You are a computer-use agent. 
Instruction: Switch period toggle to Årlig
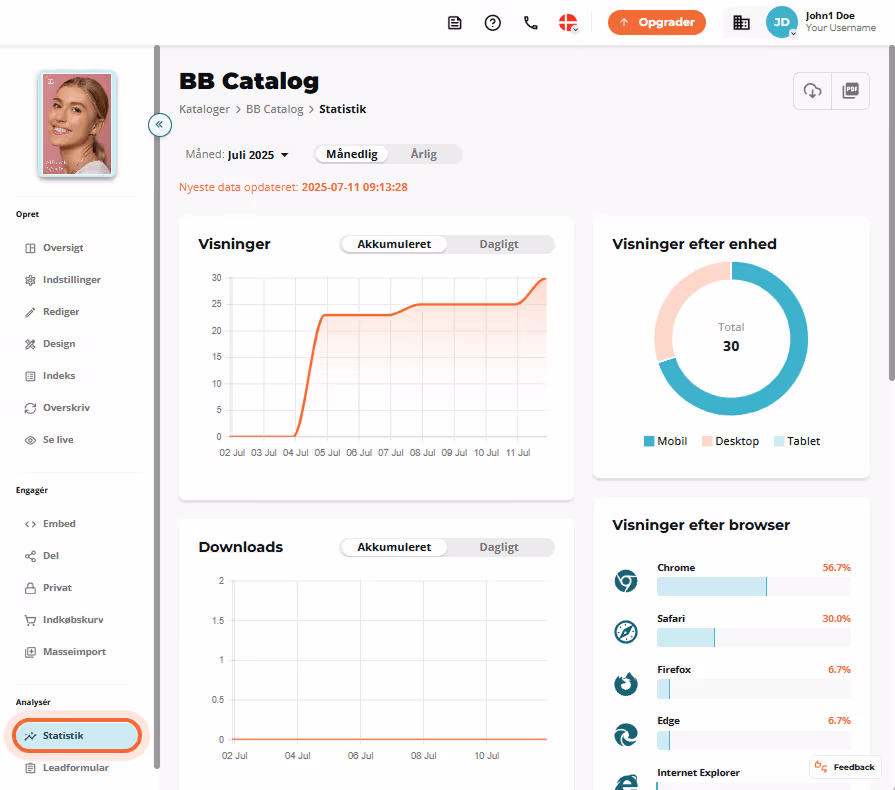(x=424, y=154)
